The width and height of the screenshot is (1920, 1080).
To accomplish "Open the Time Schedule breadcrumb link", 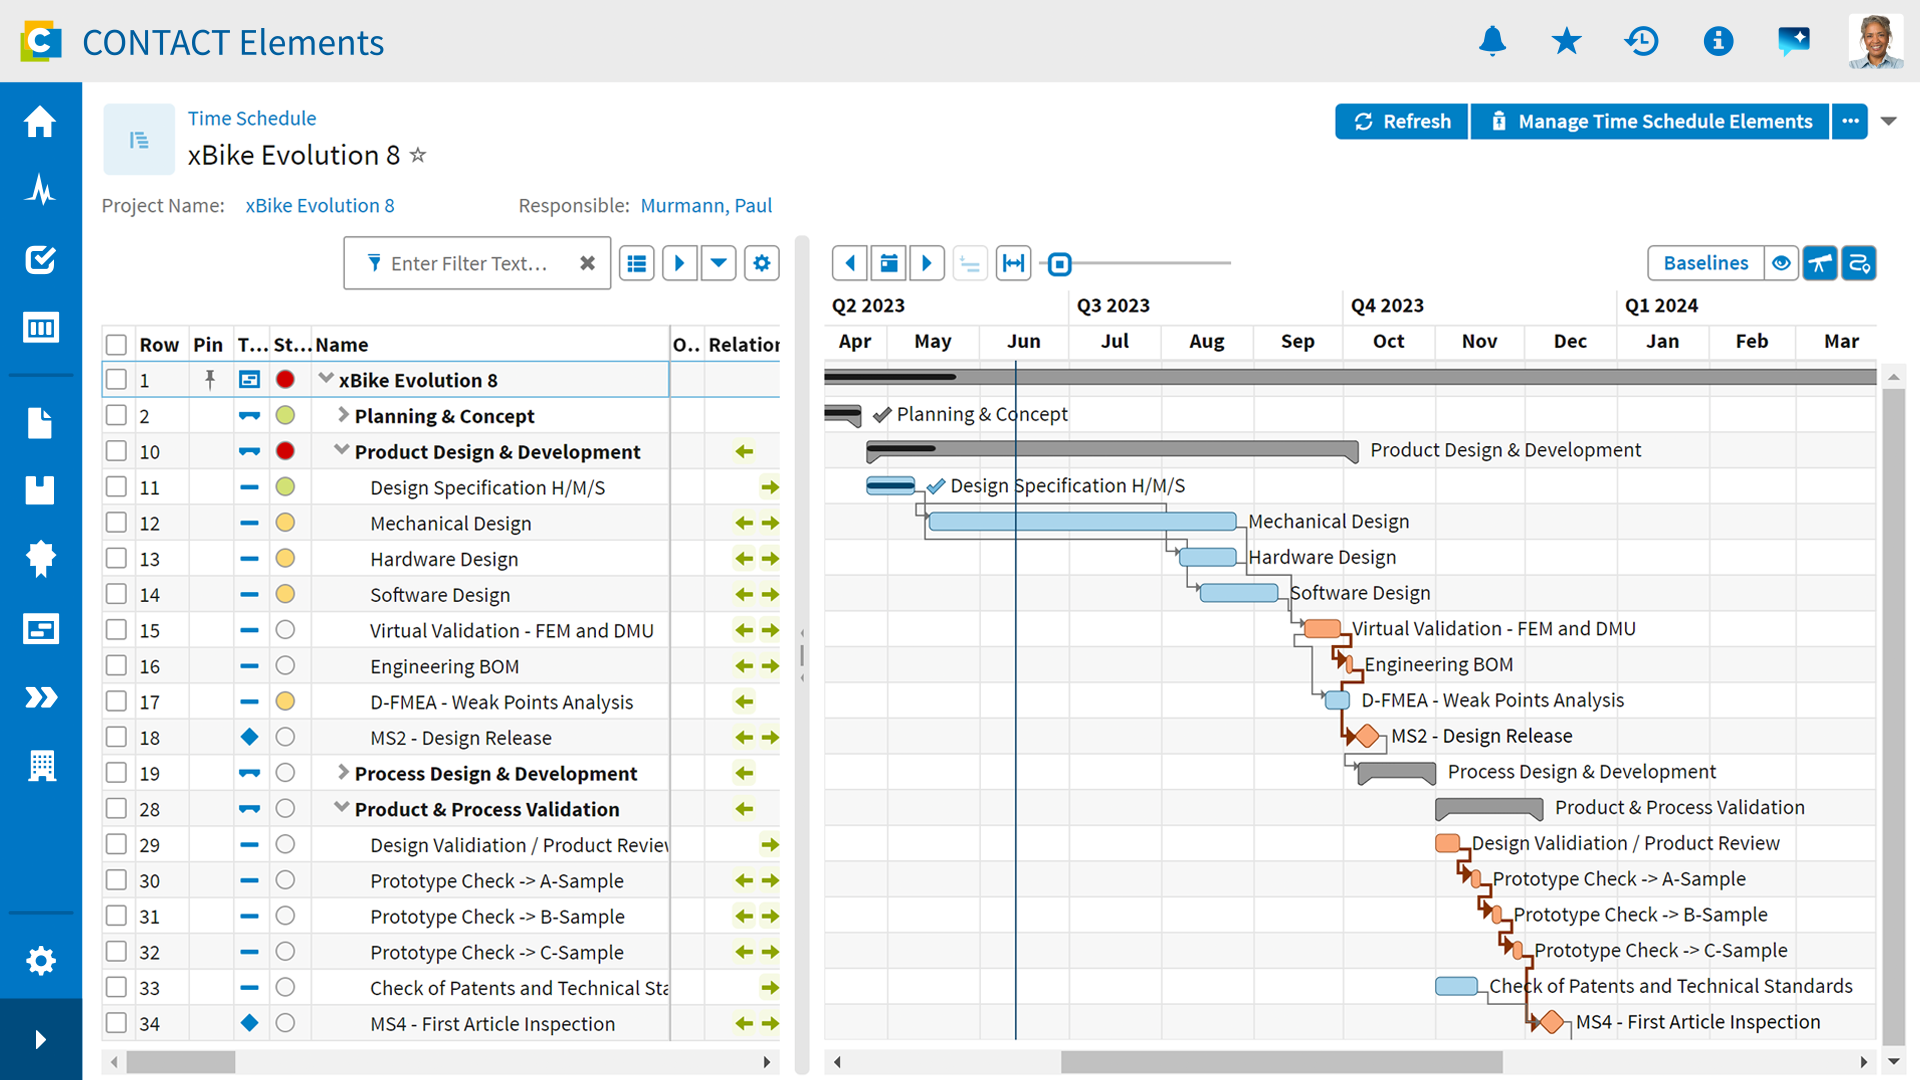I will pyautogui.click(x=252, y=118).
